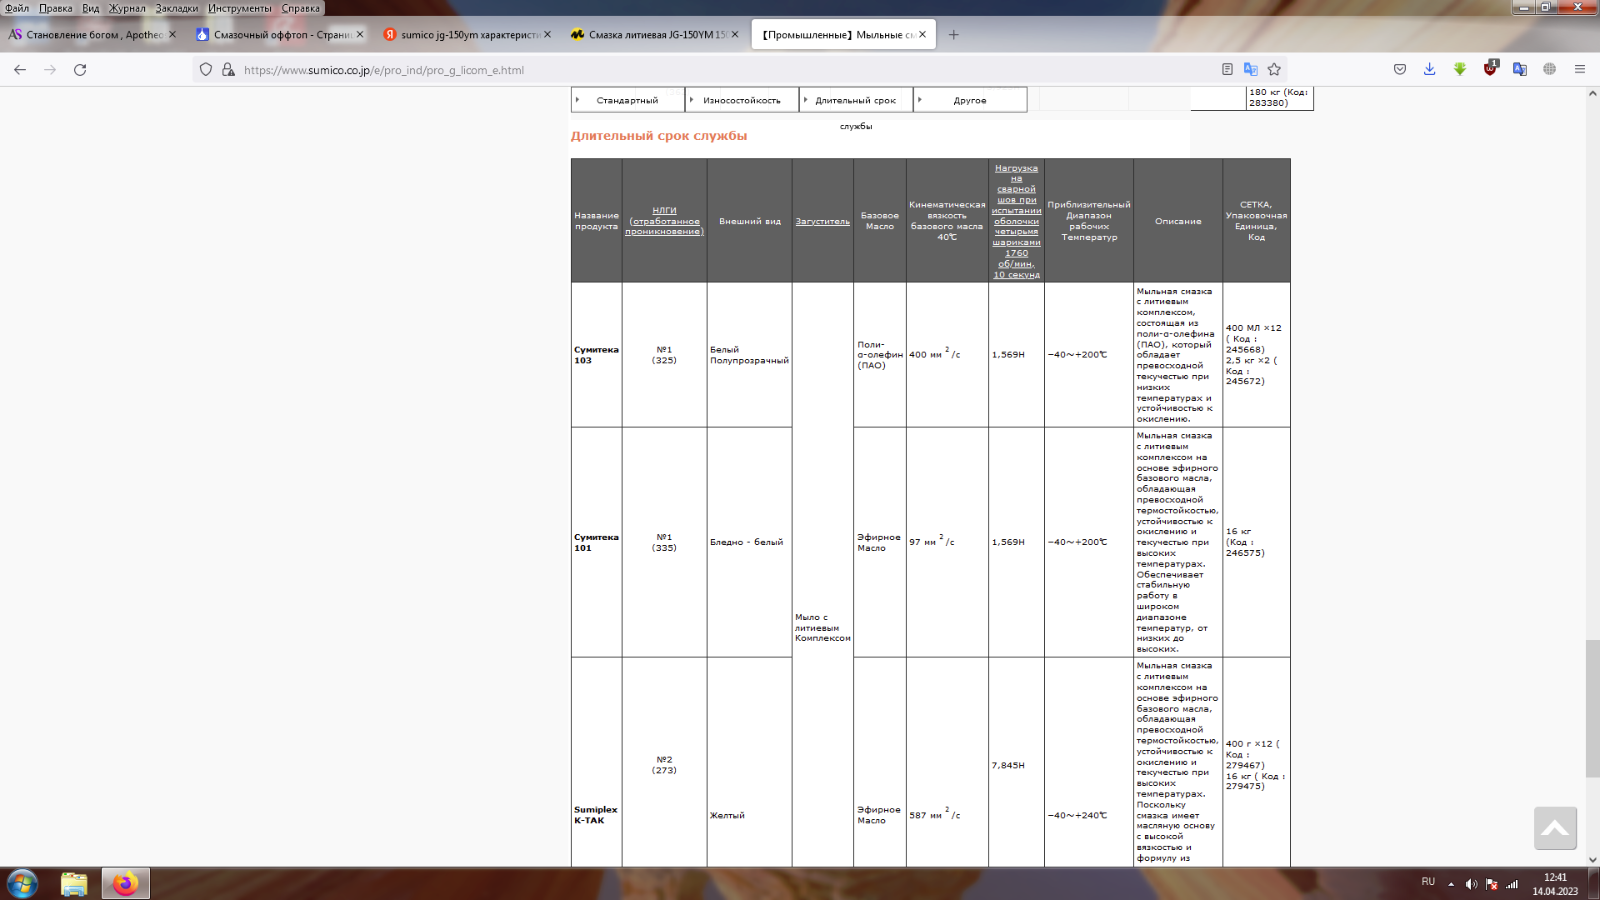The width and height of the screenshot is (1600, 900).
Task: Close the active 'Промышленные' tab
Action: pos(922,35)
